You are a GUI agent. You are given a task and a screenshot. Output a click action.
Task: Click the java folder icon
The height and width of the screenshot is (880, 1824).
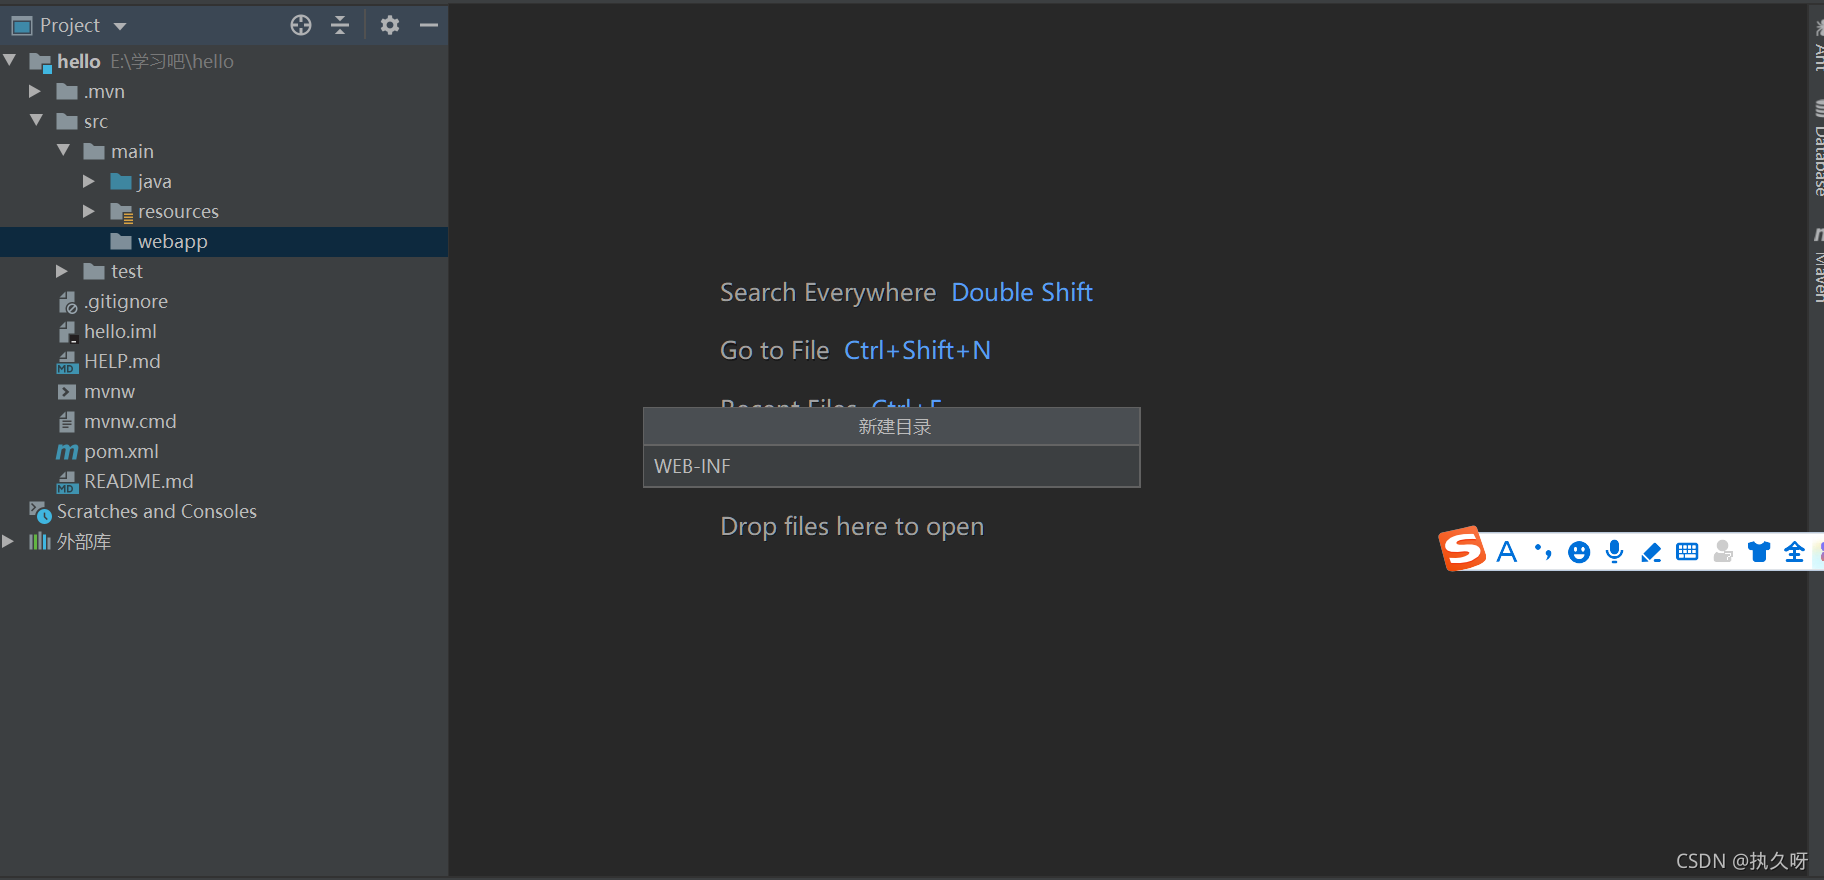click(121, 181)
